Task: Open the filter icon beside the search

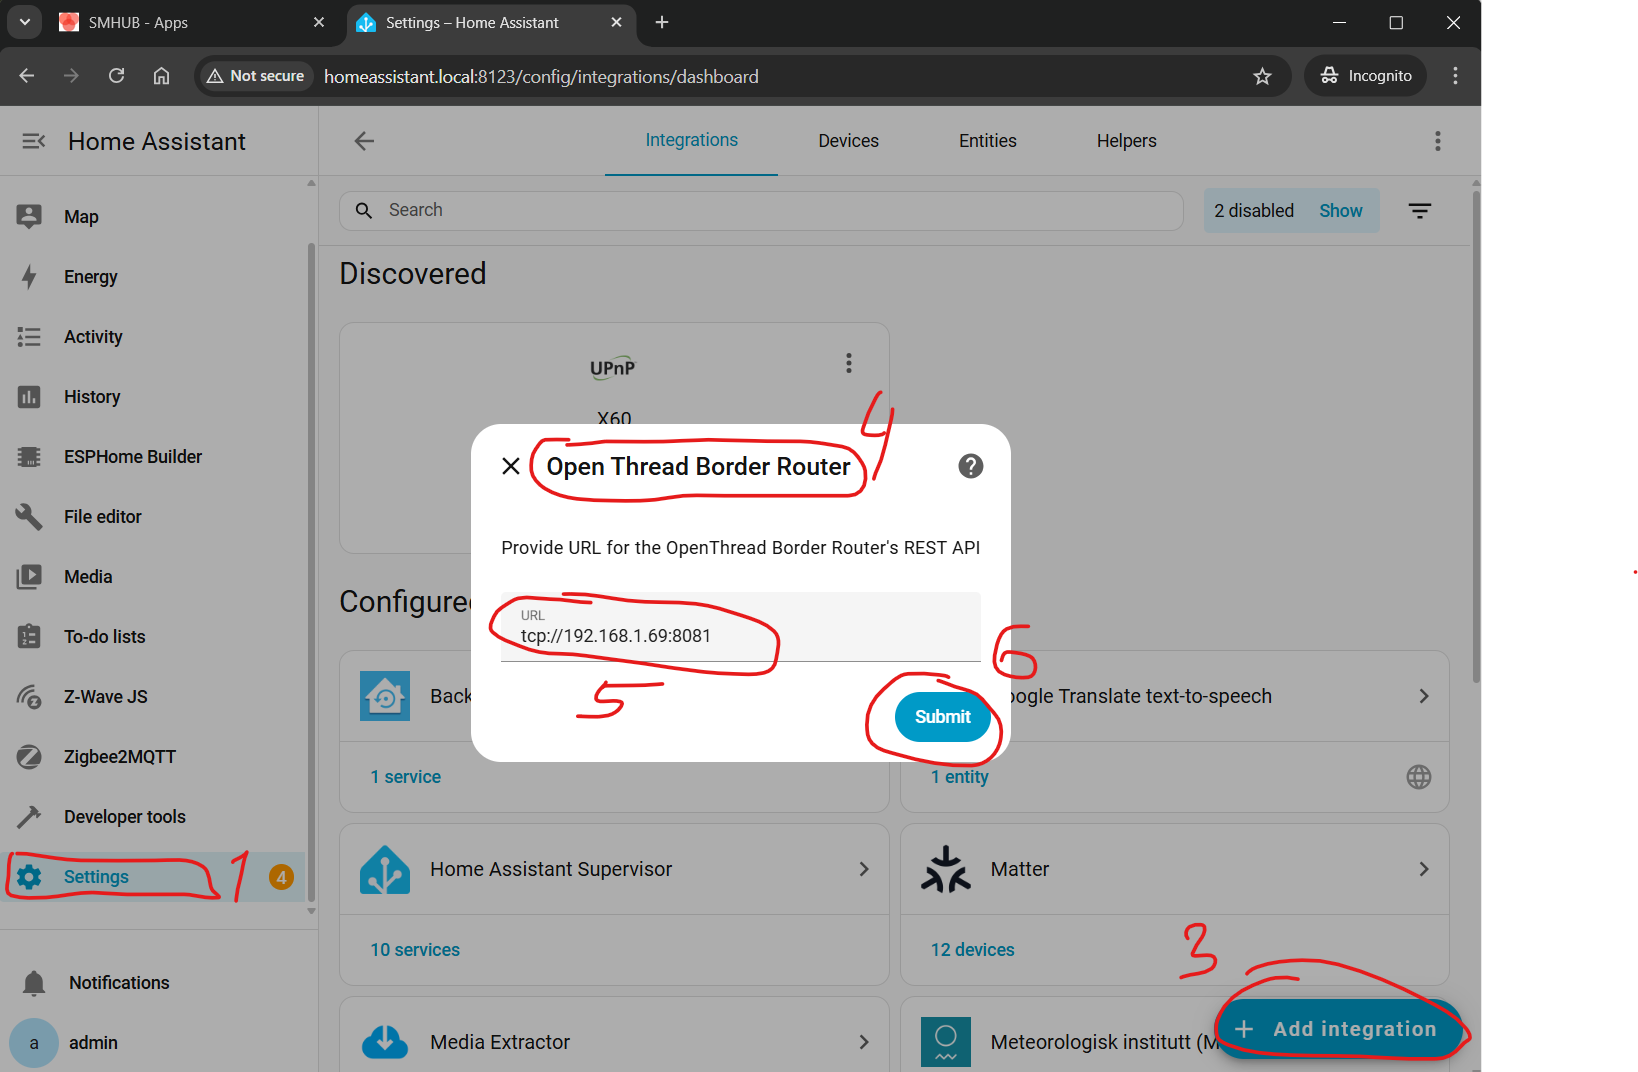Action: (1419, 211)
